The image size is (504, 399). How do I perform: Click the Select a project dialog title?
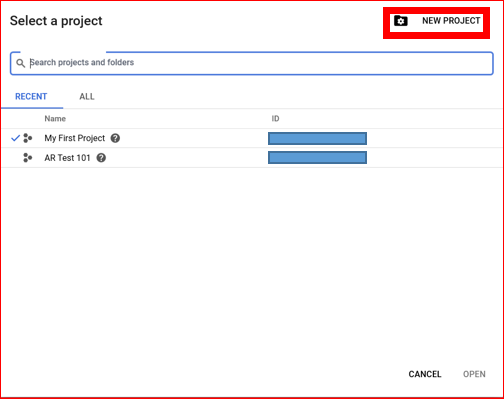(56, 21)
